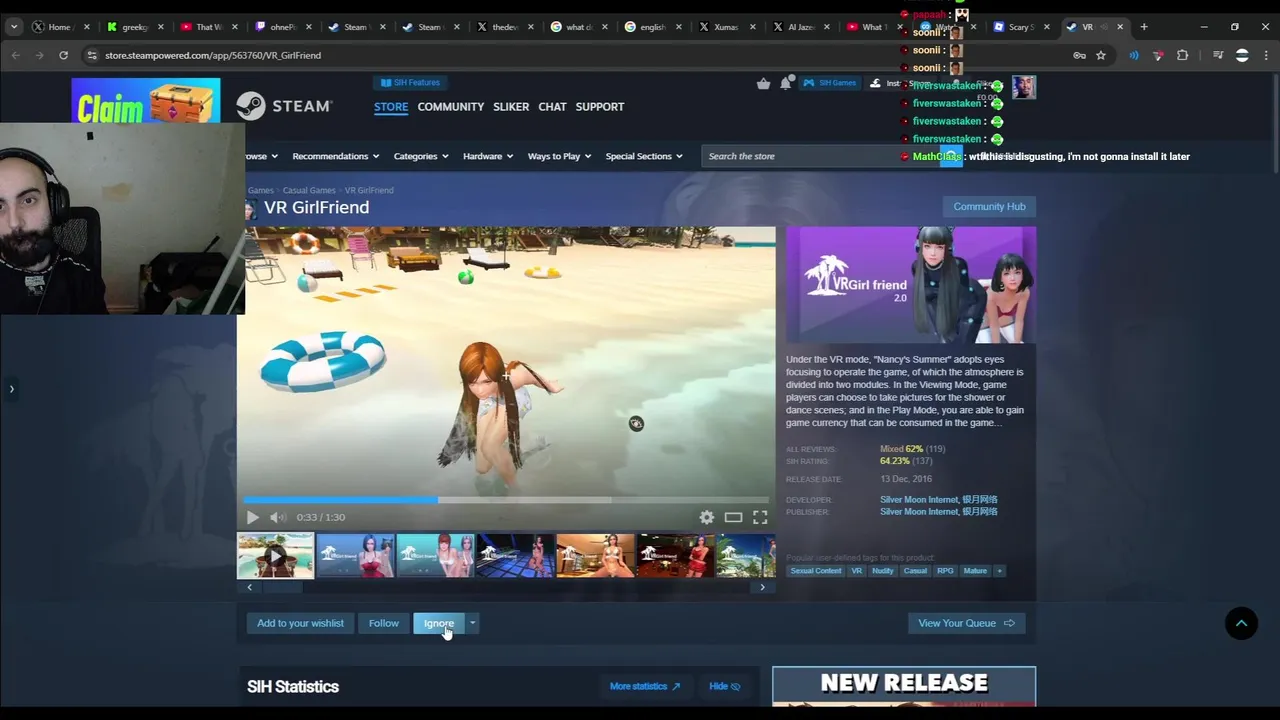The height and width of the screenshot is (720, 1280).
Task: Open the SLIKER profile menu
Action: point(511,106)
